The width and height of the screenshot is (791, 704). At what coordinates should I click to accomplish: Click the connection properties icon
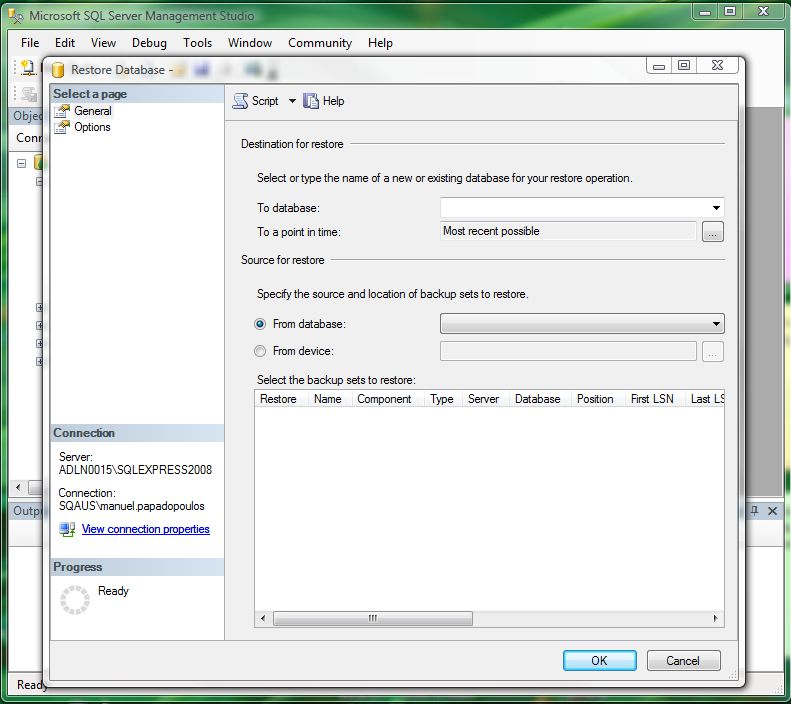[67, 529]
